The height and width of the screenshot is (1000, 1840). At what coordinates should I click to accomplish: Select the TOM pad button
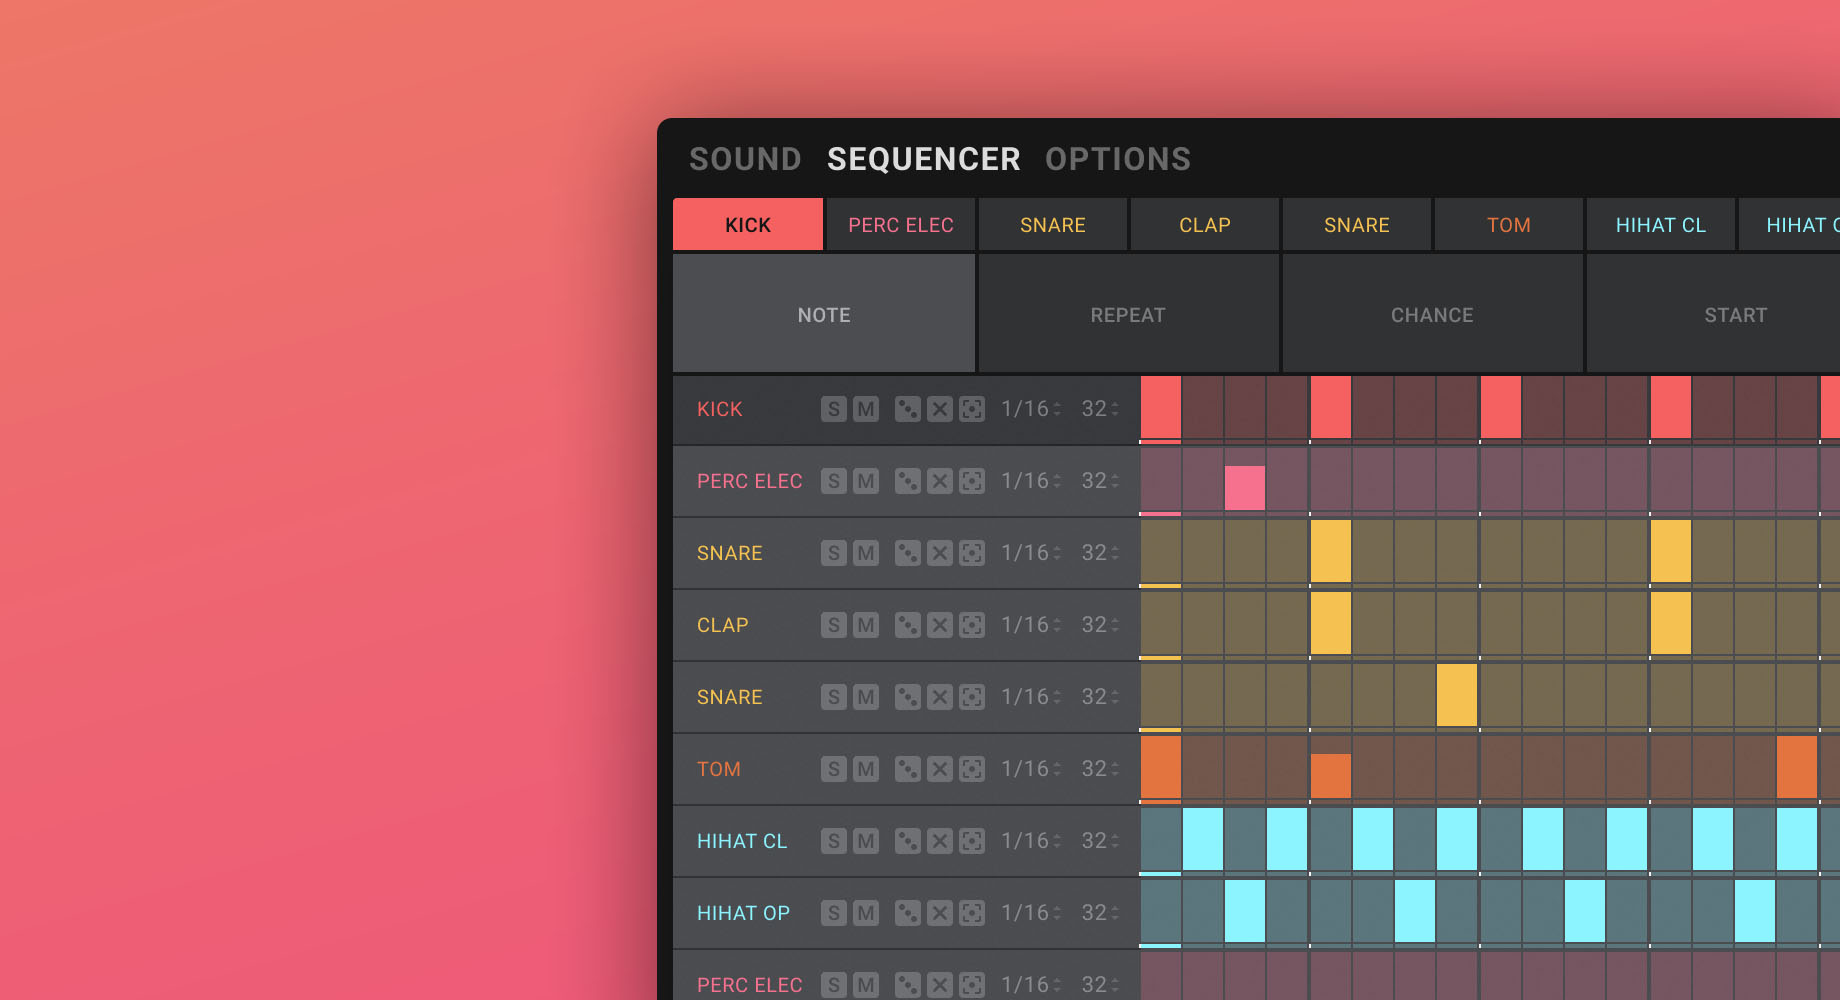[1509, 224]
